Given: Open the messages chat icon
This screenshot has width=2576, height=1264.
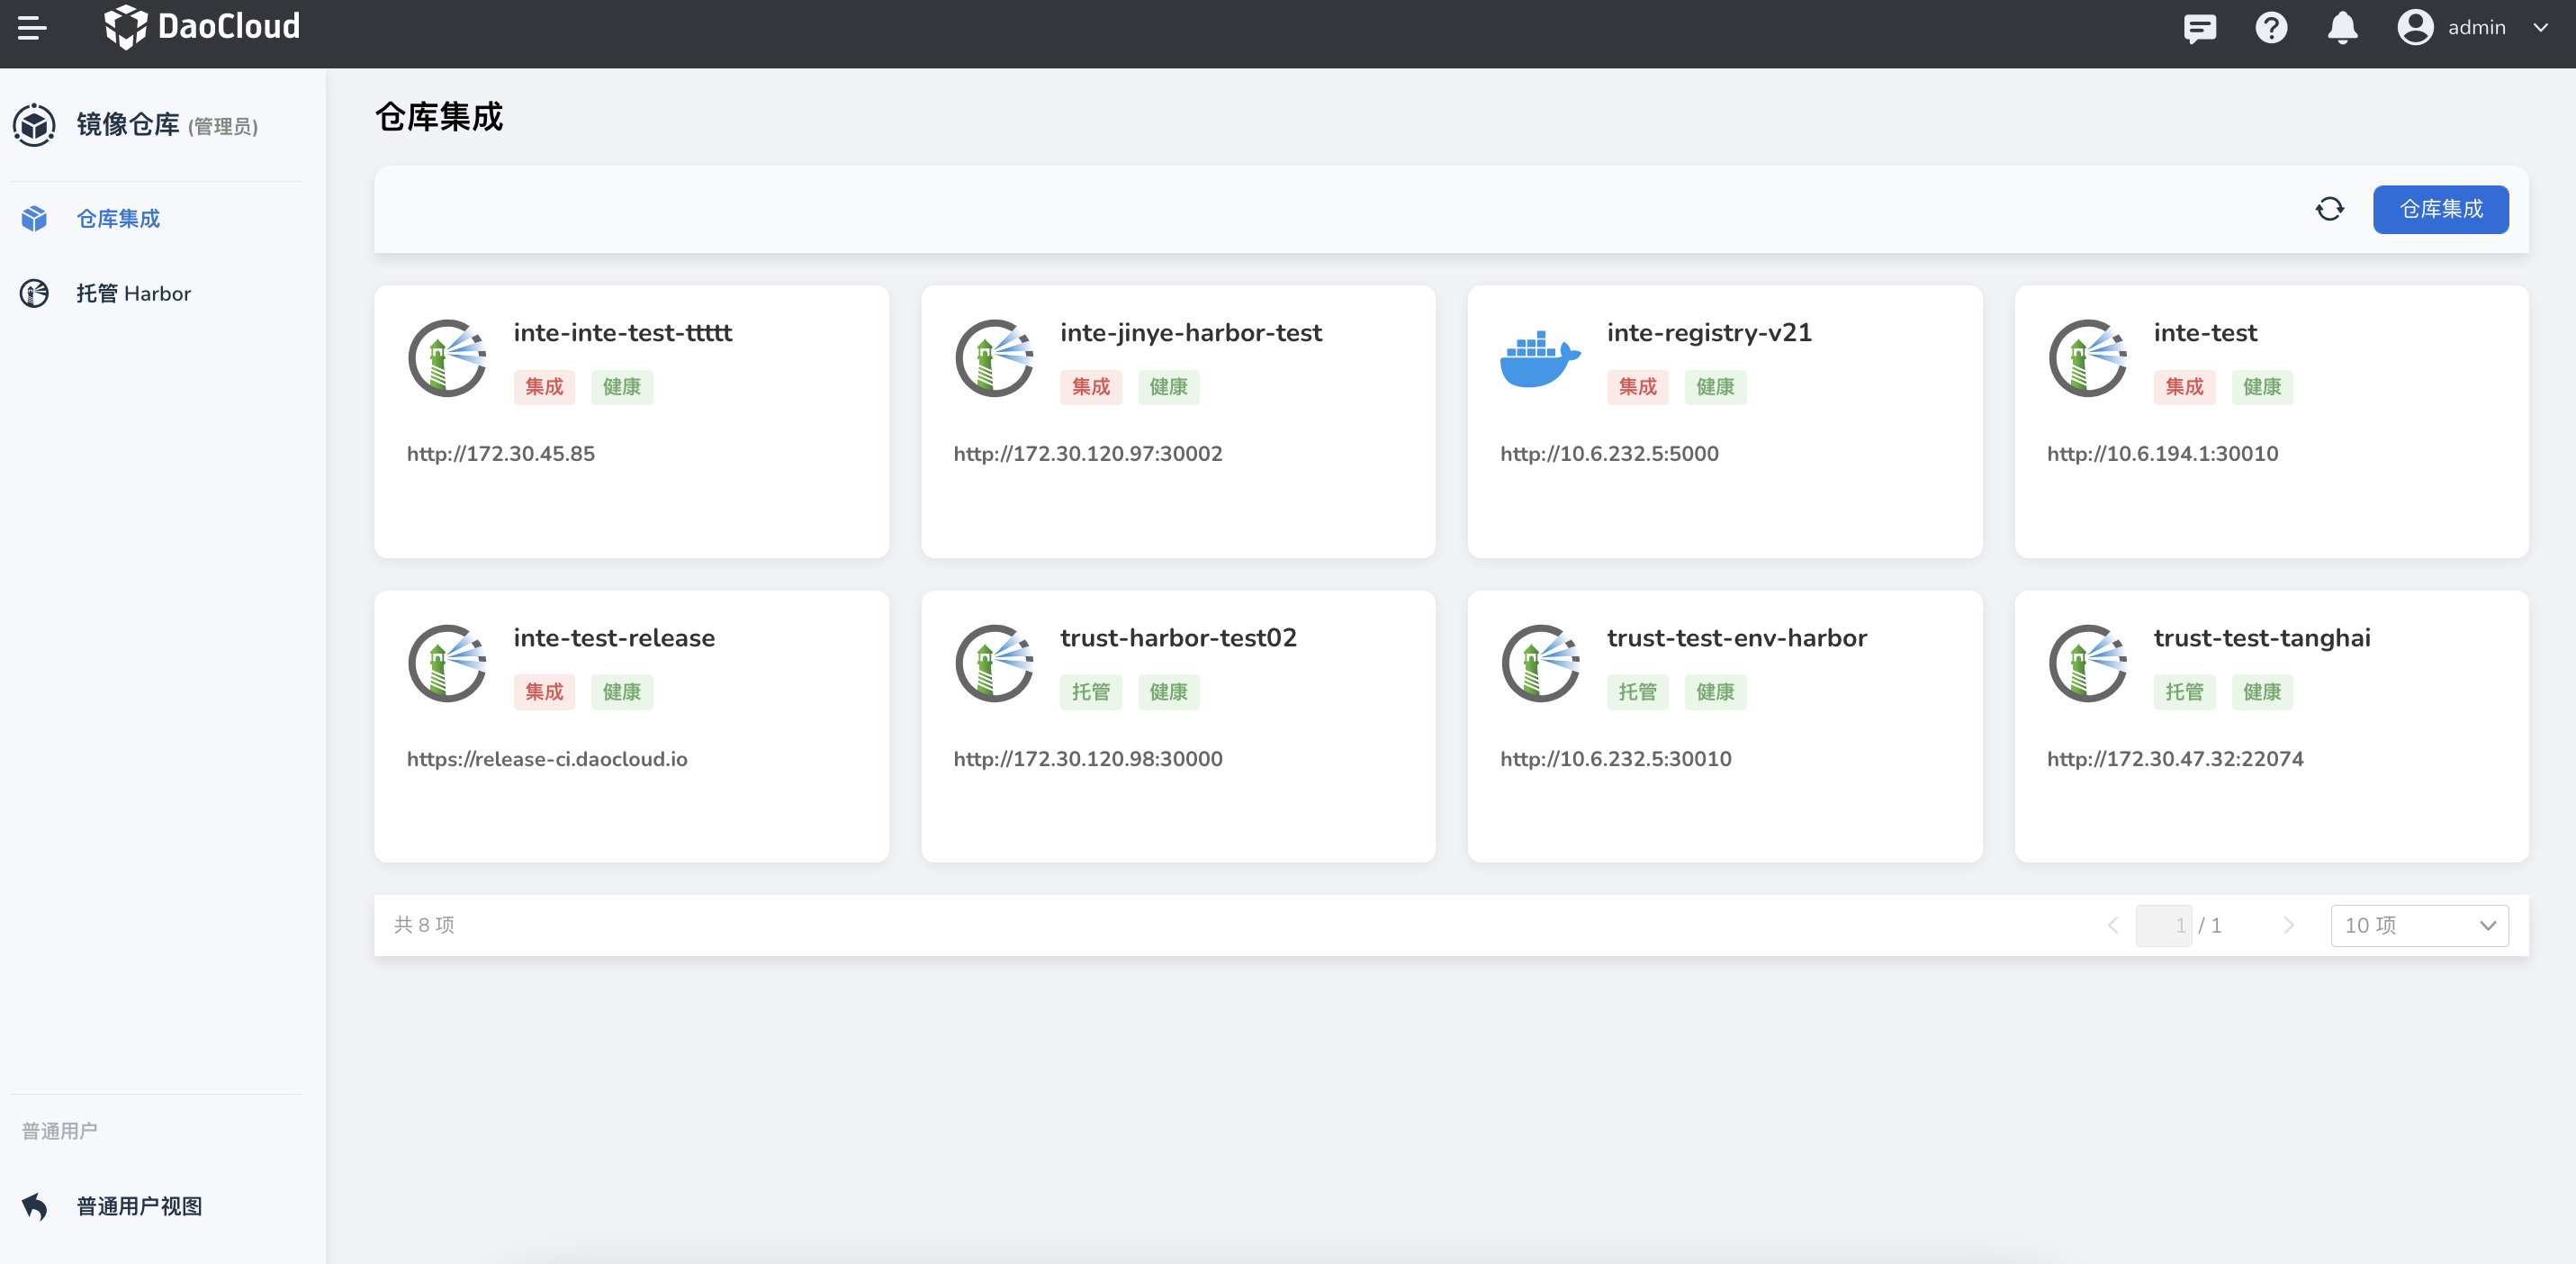Looking at the screenshot, I should (x=2200, y=28).
